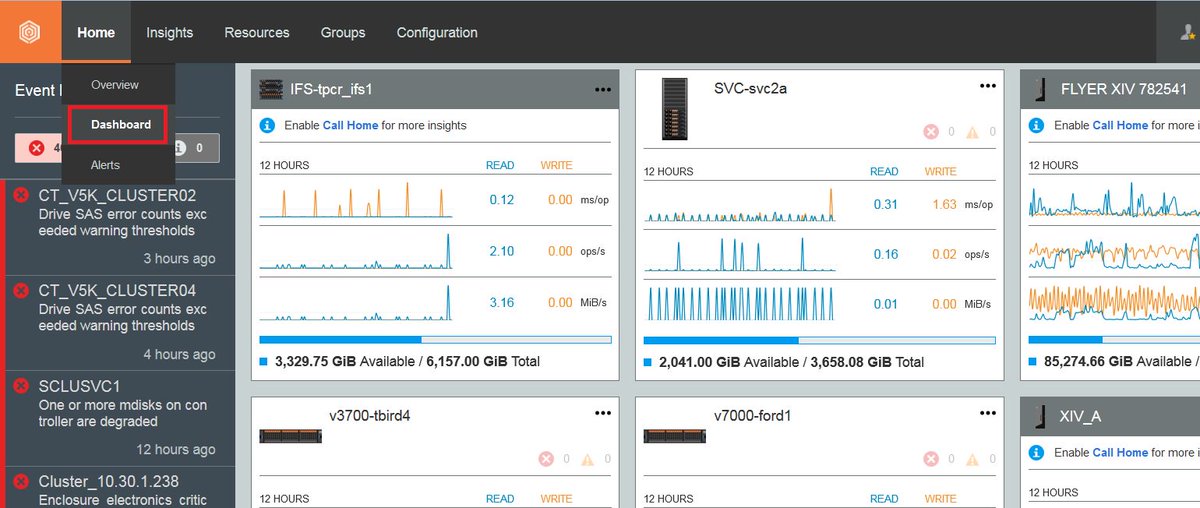
Task: Click info icon in XIV_A card
Action: (x=1036, y=452)
